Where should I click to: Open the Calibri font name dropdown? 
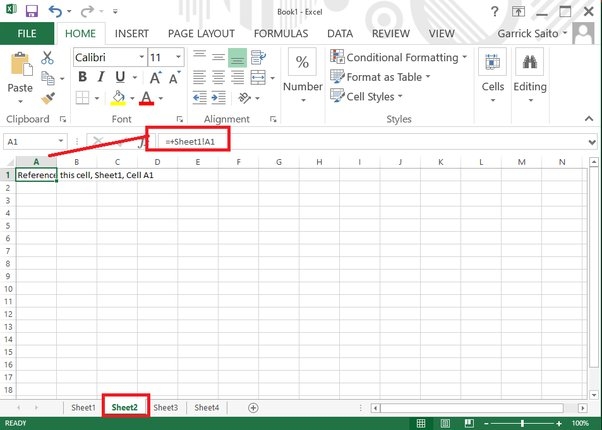click(x=107, y=58)
